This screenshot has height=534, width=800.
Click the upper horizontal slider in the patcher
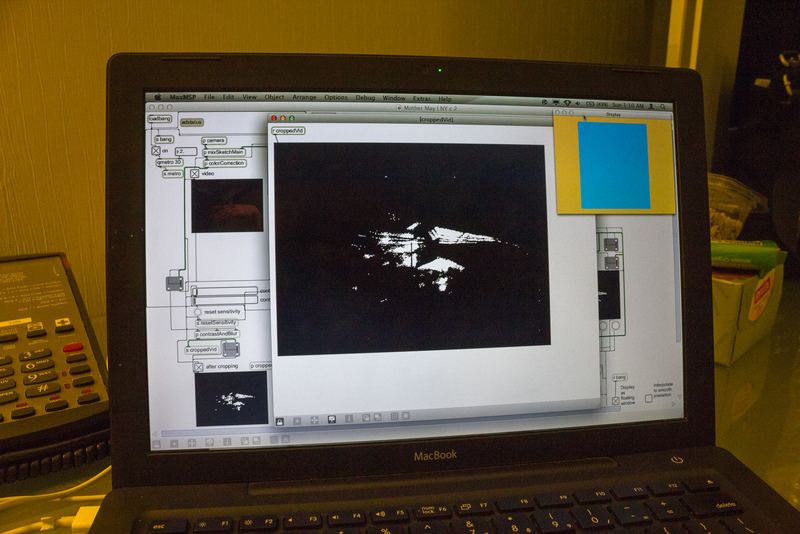coord(225,291)
